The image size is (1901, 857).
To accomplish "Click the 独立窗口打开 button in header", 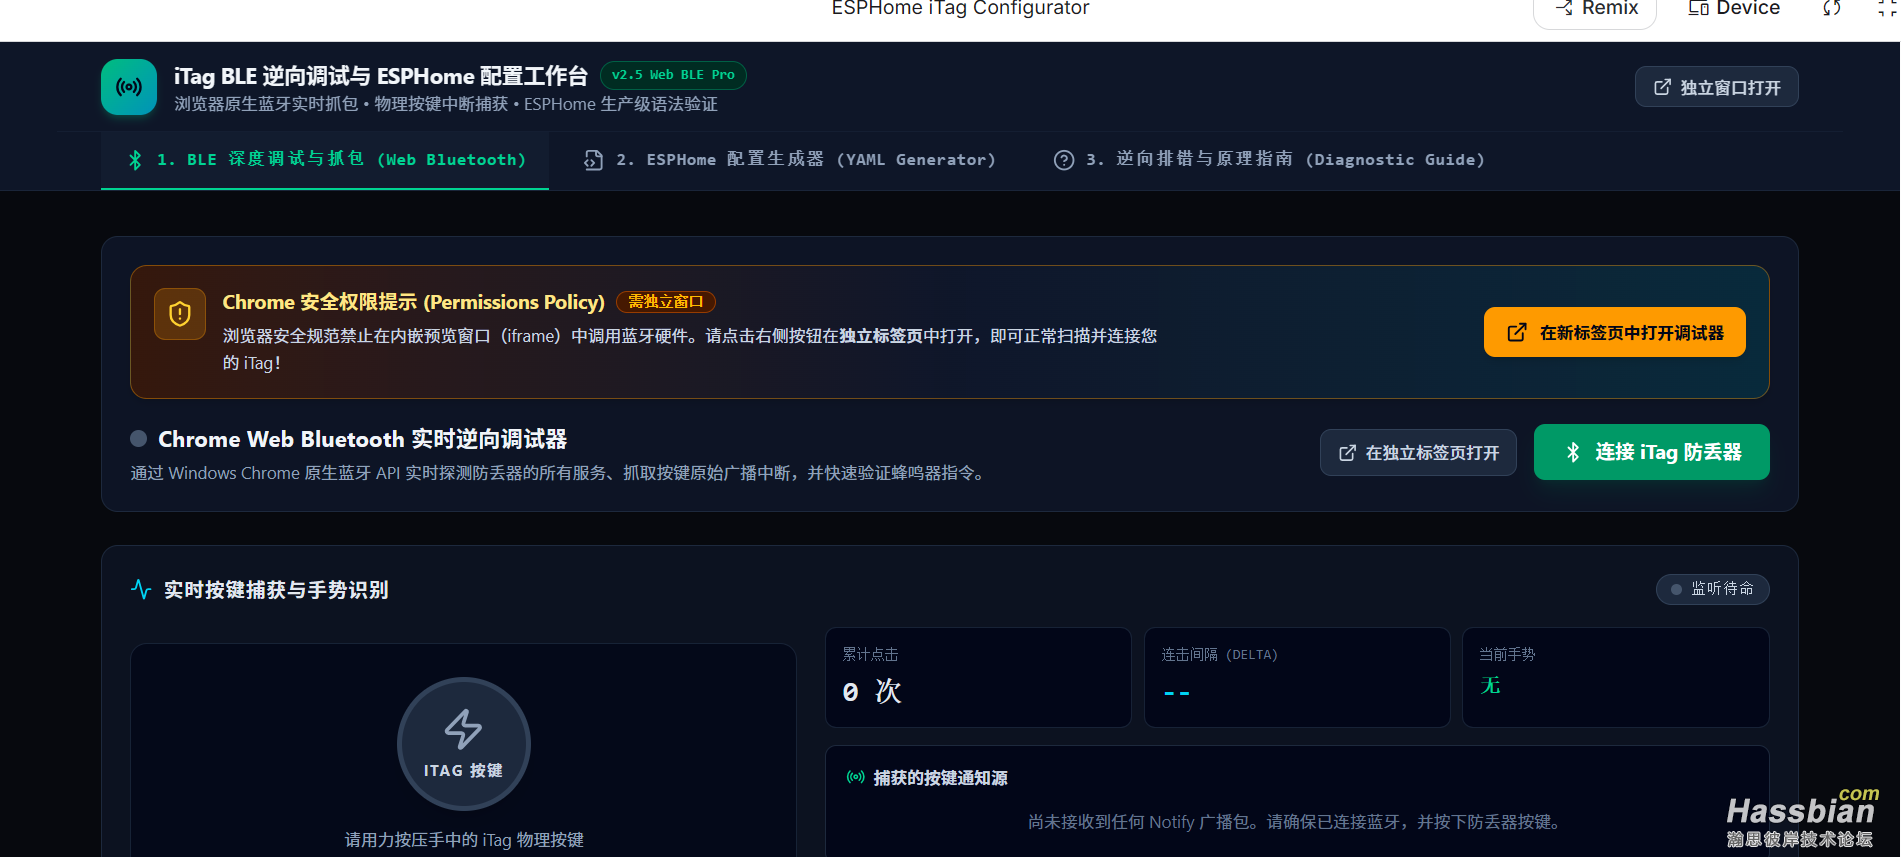I will [1716, 87].
